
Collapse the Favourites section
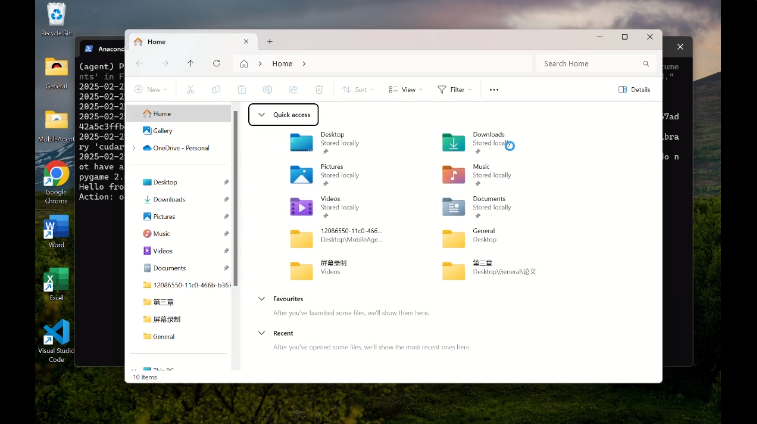261,298
